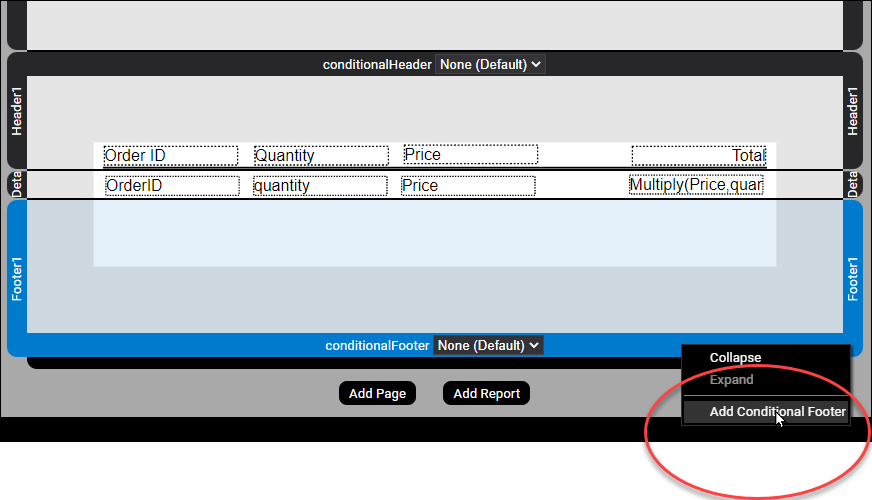Choose Collapse in the context menu
This screenshot has width=872, height=500.
coord(735,358)
